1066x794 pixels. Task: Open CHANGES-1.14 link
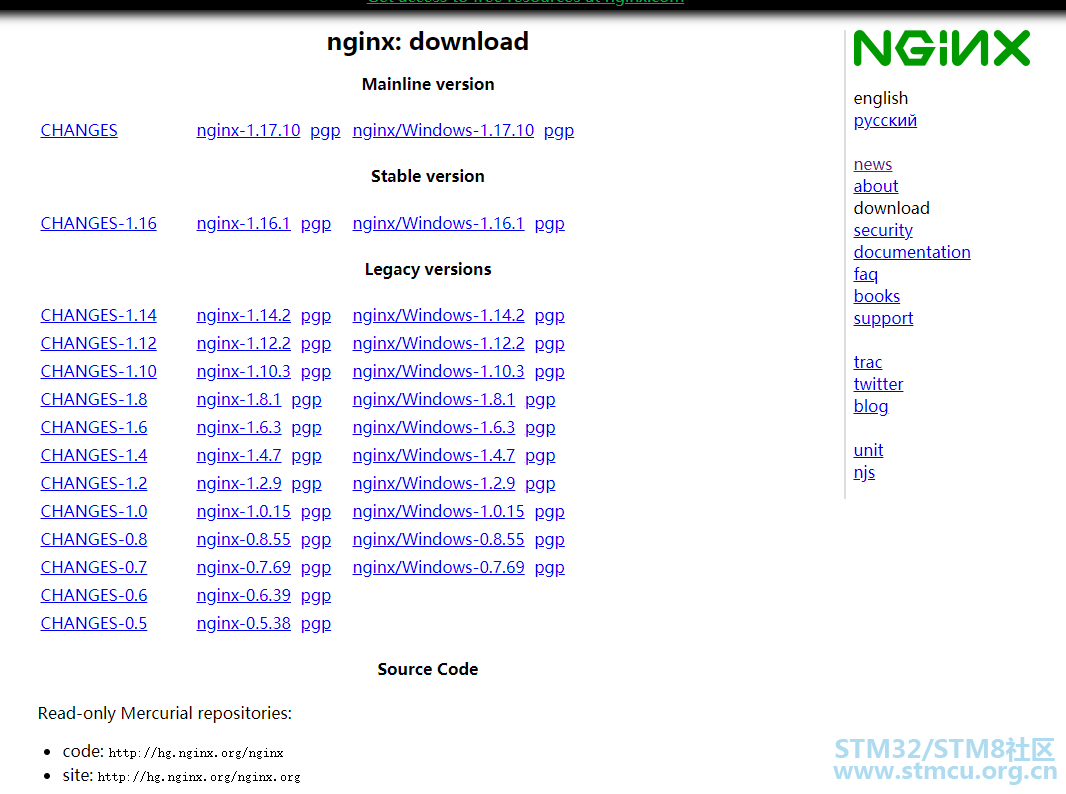(x=99, y=315)
